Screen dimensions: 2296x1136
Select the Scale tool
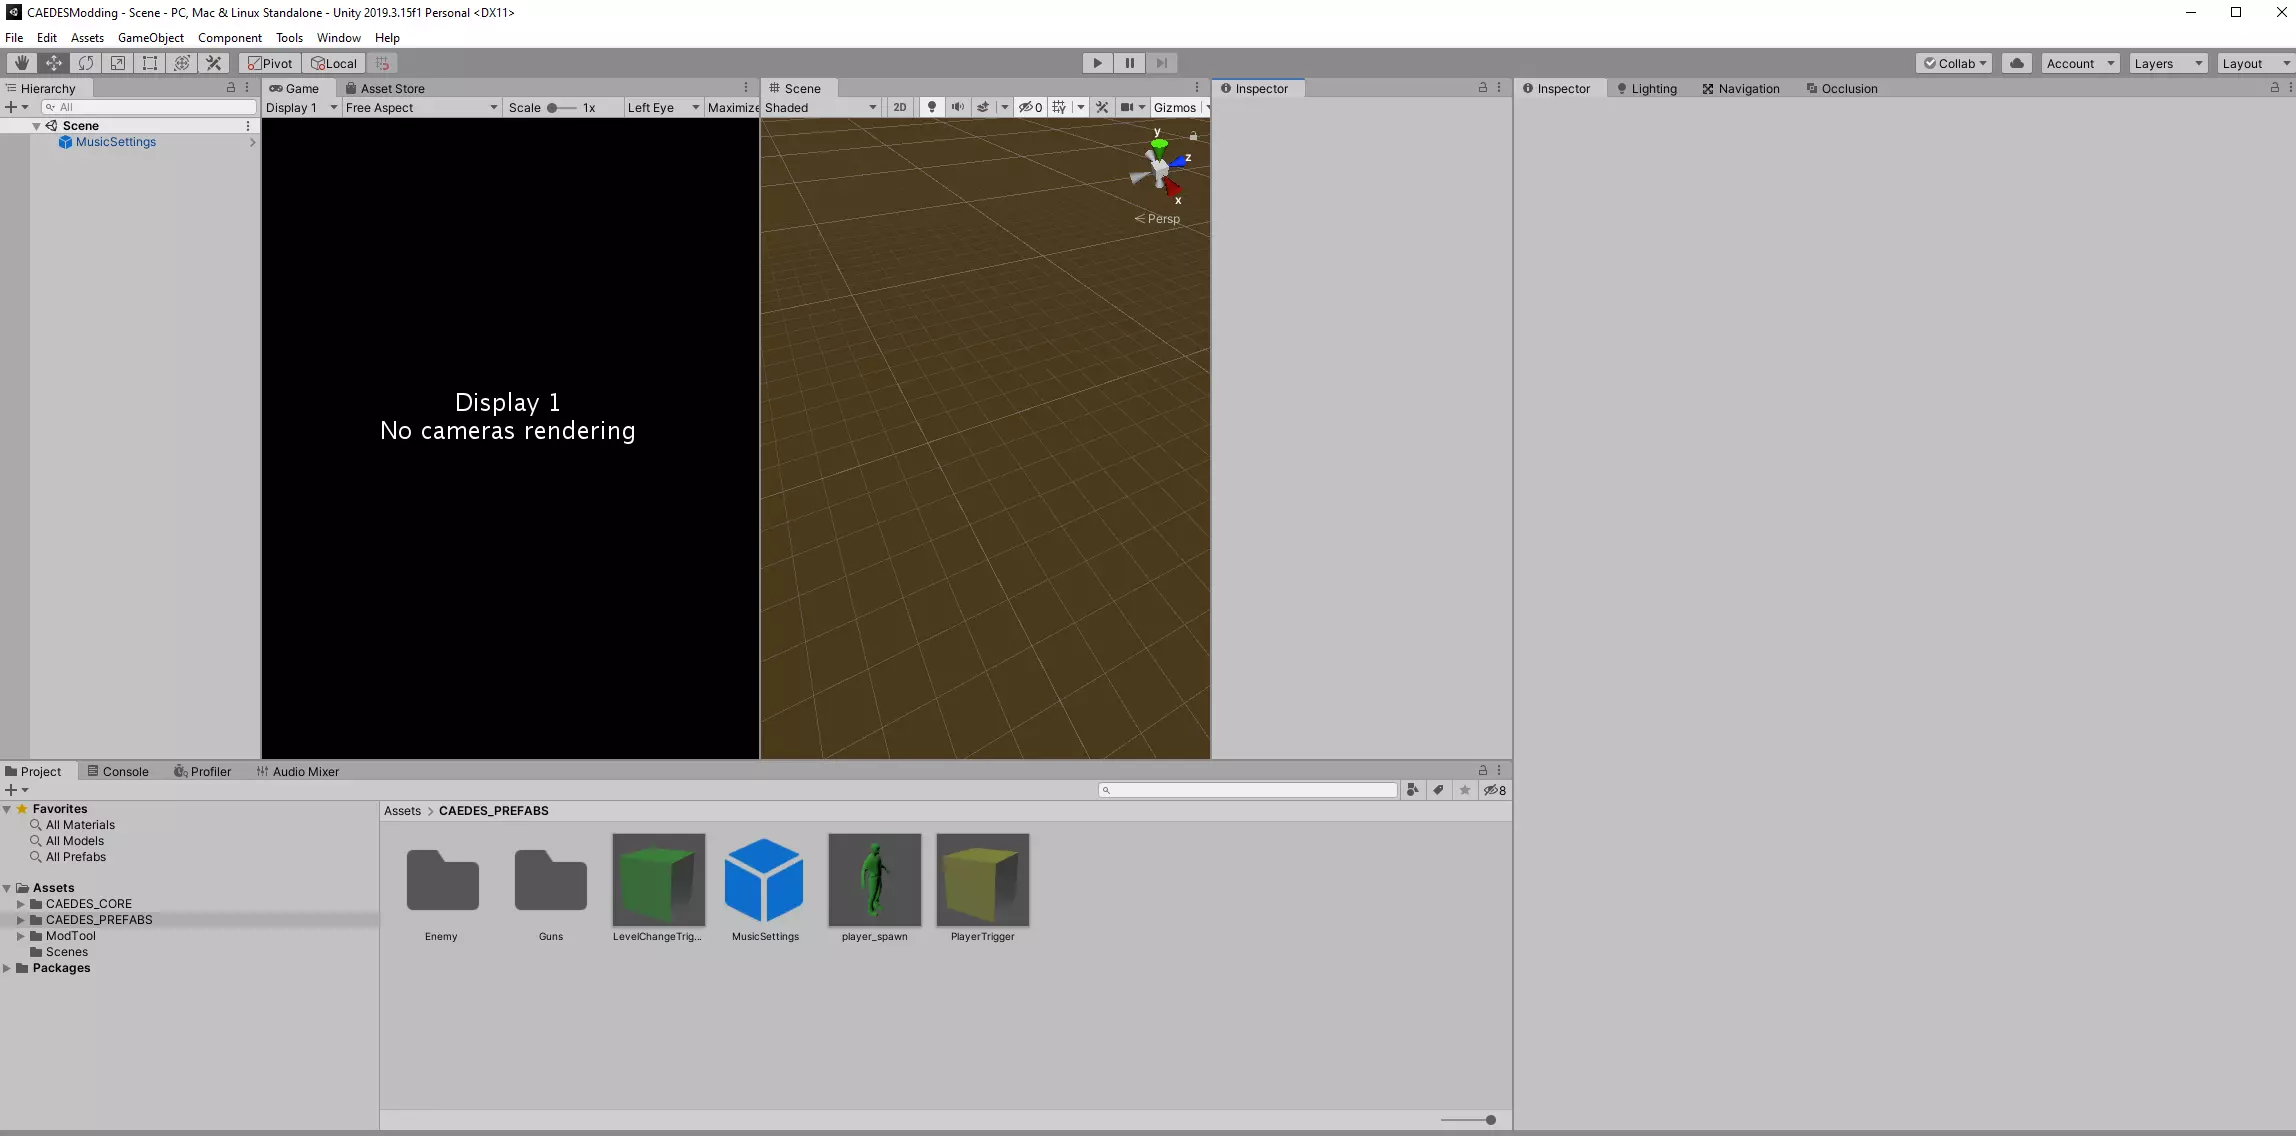tap(118, 63)
